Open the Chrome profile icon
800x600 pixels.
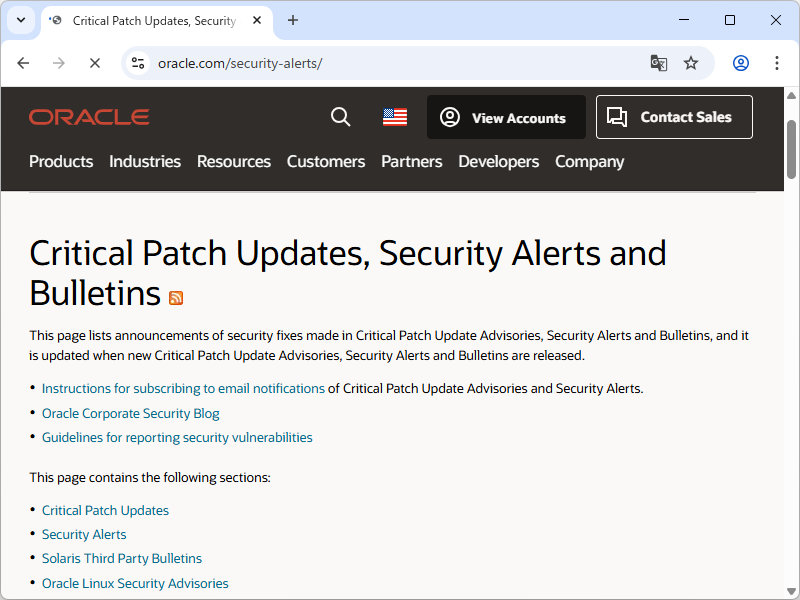click(x=740, y=62)
